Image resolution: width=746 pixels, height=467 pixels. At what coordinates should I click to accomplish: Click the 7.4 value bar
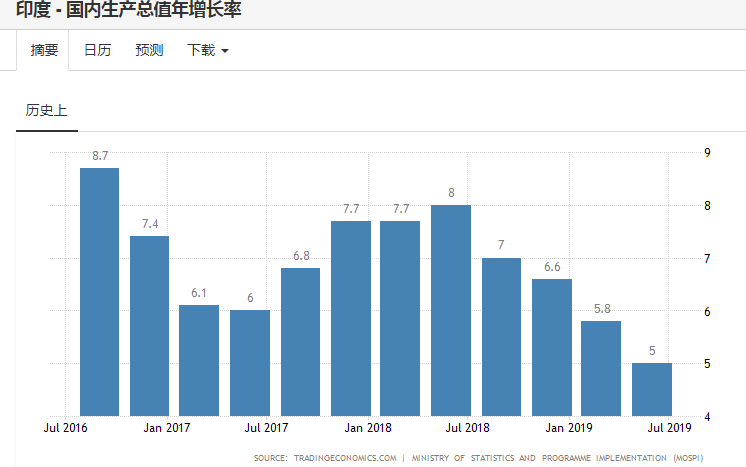click(149, 326)
